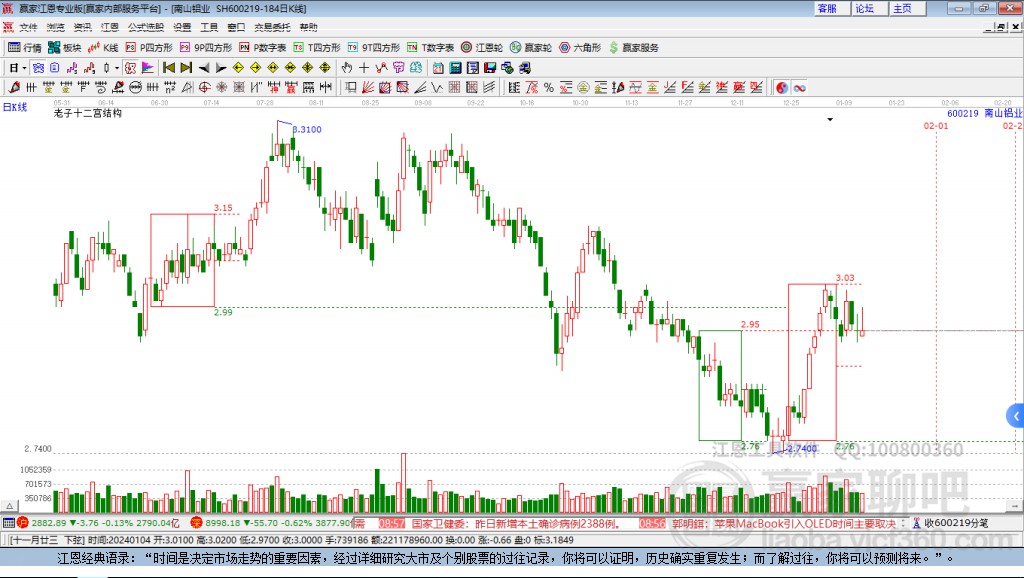Image resolution: width=1024 pixels, height=578 pixels.
Task: Click the red floppy save icon
Action: (x=490, y=68)
